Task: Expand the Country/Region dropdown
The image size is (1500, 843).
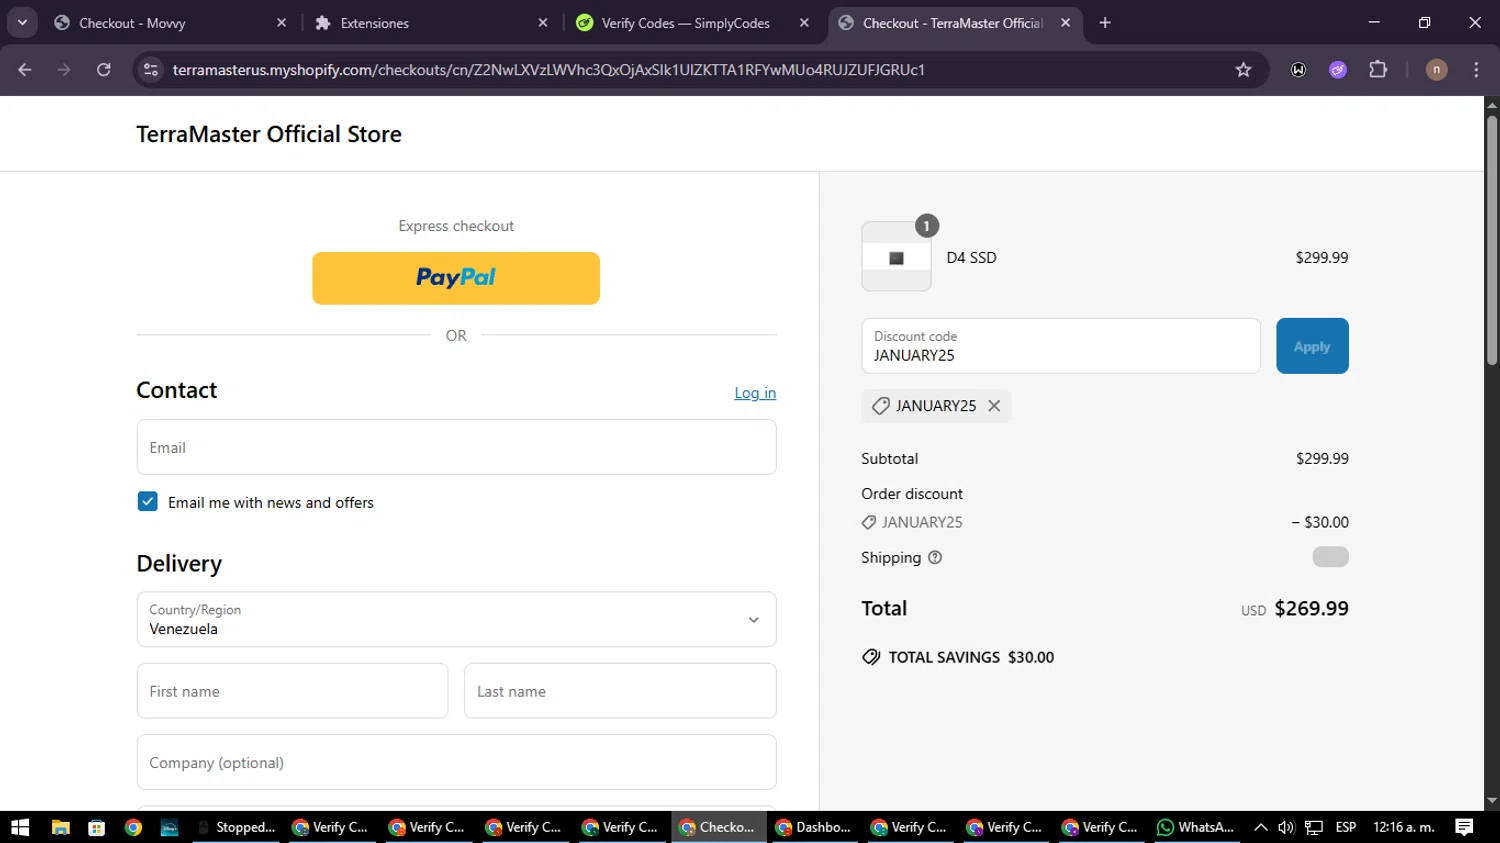Action: (456, 619)
